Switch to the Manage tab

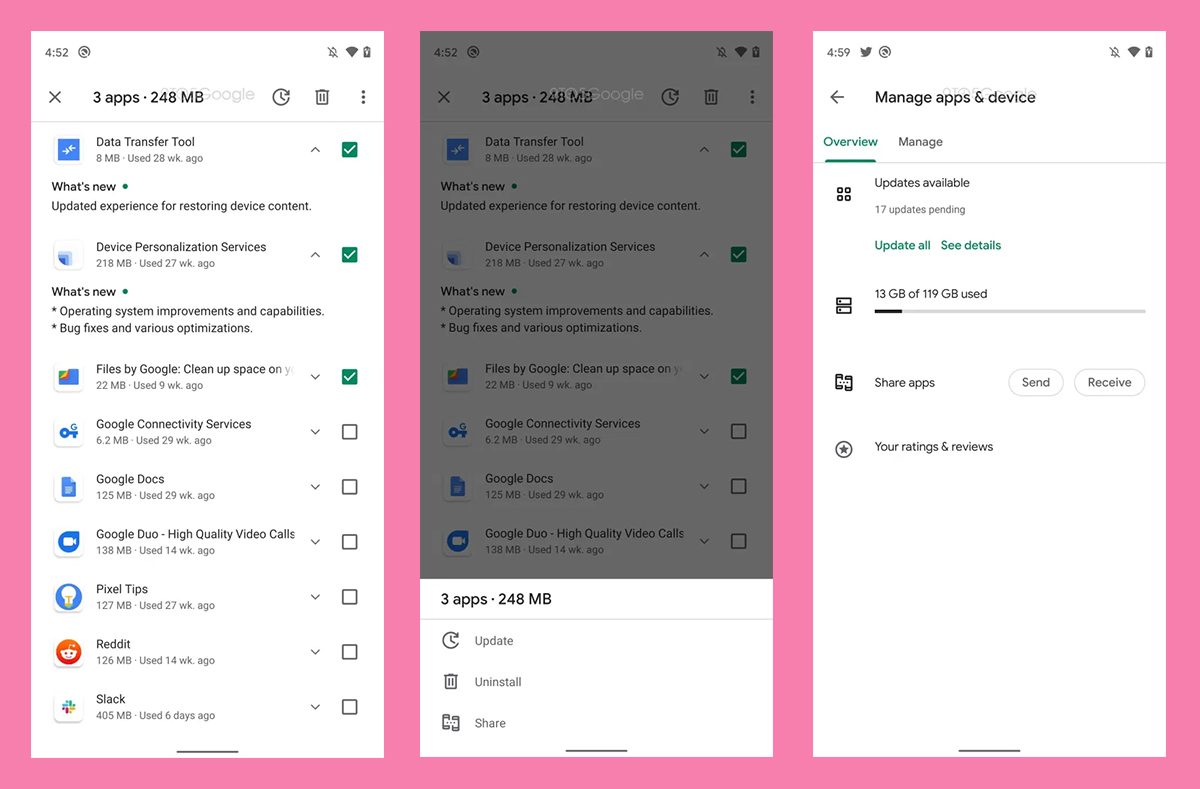click(920, 142)
